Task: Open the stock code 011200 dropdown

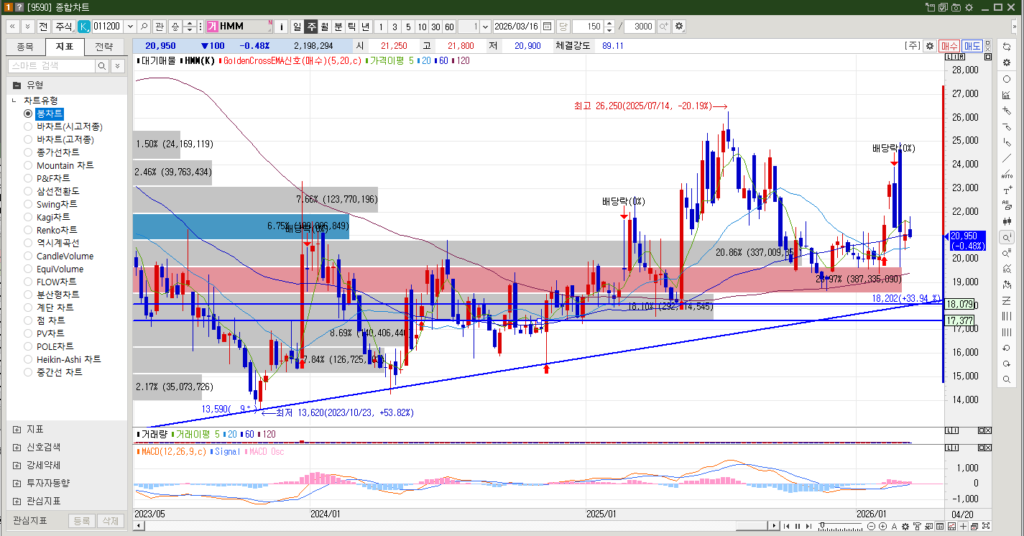Action: click(130, 25)
